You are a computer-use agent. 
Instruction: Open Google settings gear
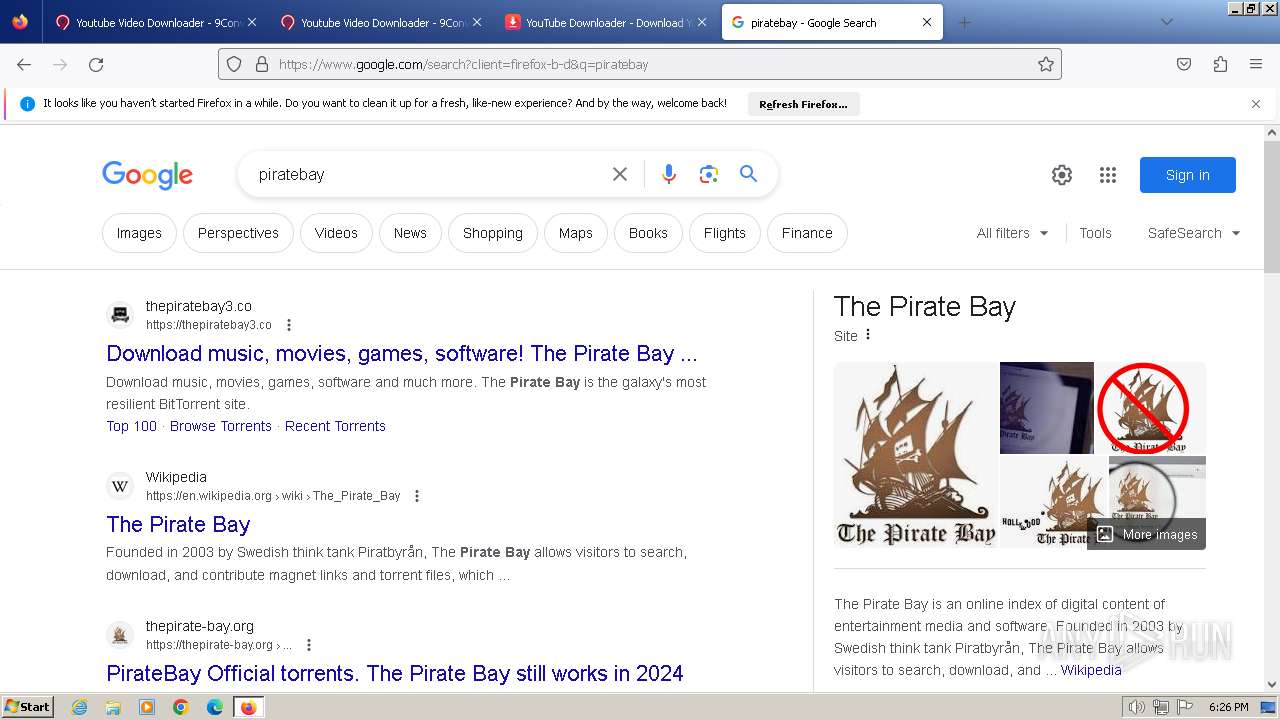(x=1062, y=175)
